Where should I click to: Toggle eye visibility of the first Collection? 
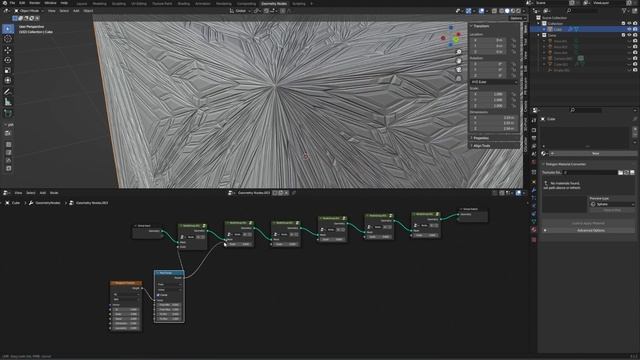[x=629, y=24]
